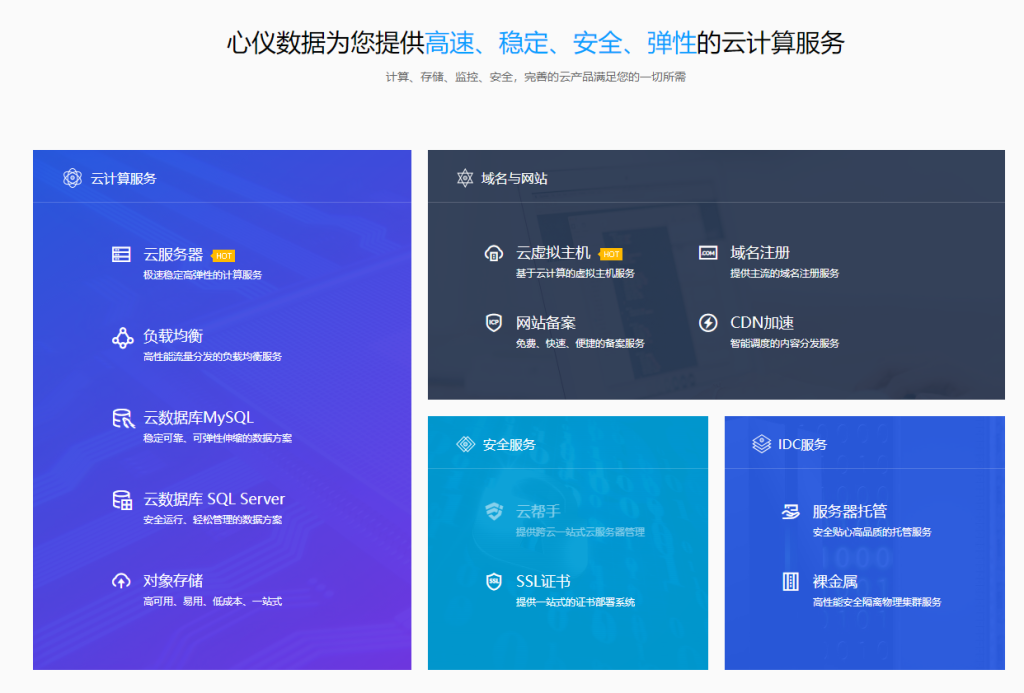
Task: Click the load balancer icon beside 负载均衡
Action: pyautogui.click(x=122, y=337)
